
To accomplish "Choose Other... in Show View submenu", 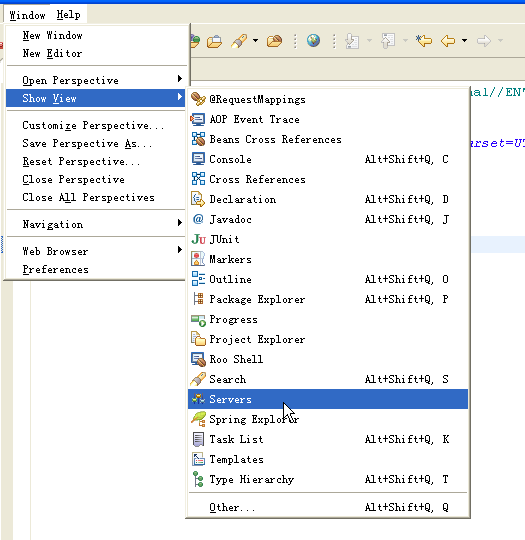I will pos(328,507).
